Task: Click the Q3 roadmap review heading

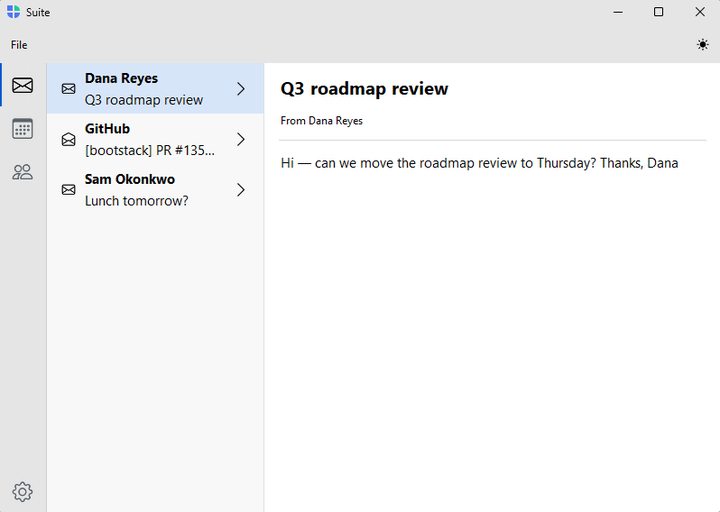Action: (364, 89)
